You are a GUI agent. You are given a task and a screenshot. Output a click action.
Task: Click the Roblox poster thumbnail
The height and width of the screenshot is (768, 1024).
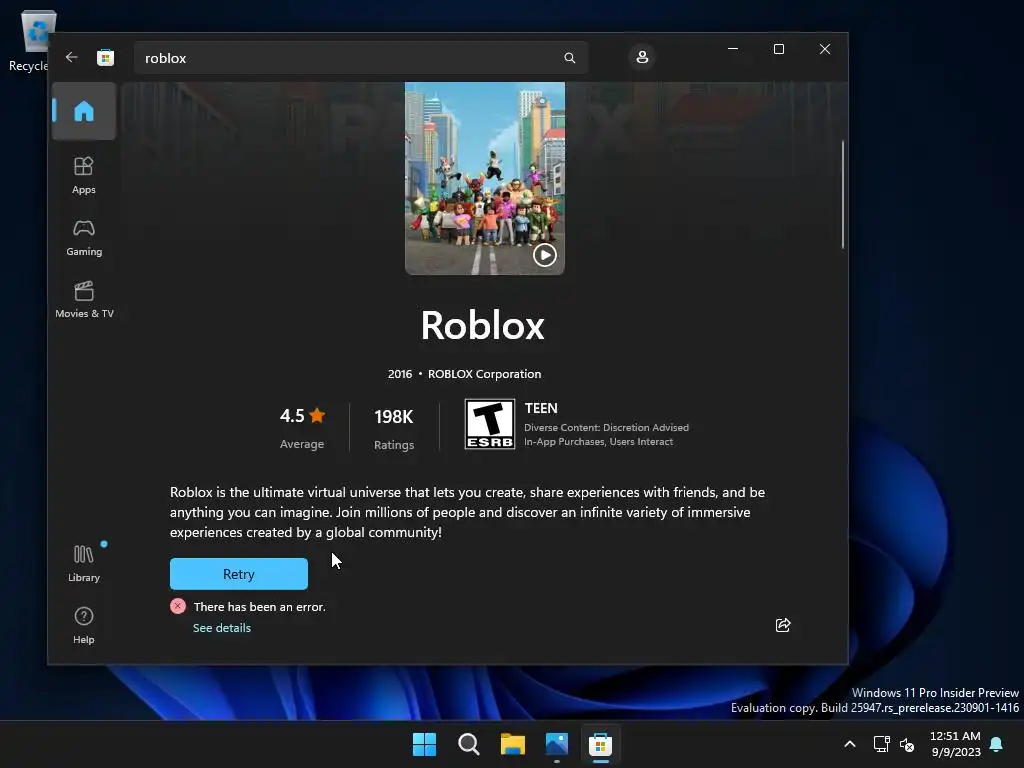tap(485, 178)
